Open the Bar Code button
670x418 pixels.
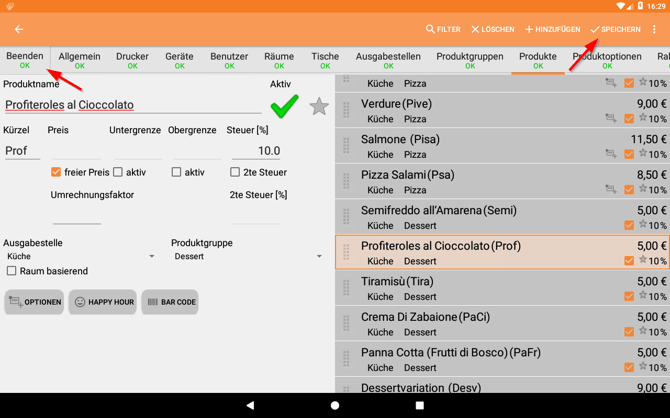click(x=170, y=302)
